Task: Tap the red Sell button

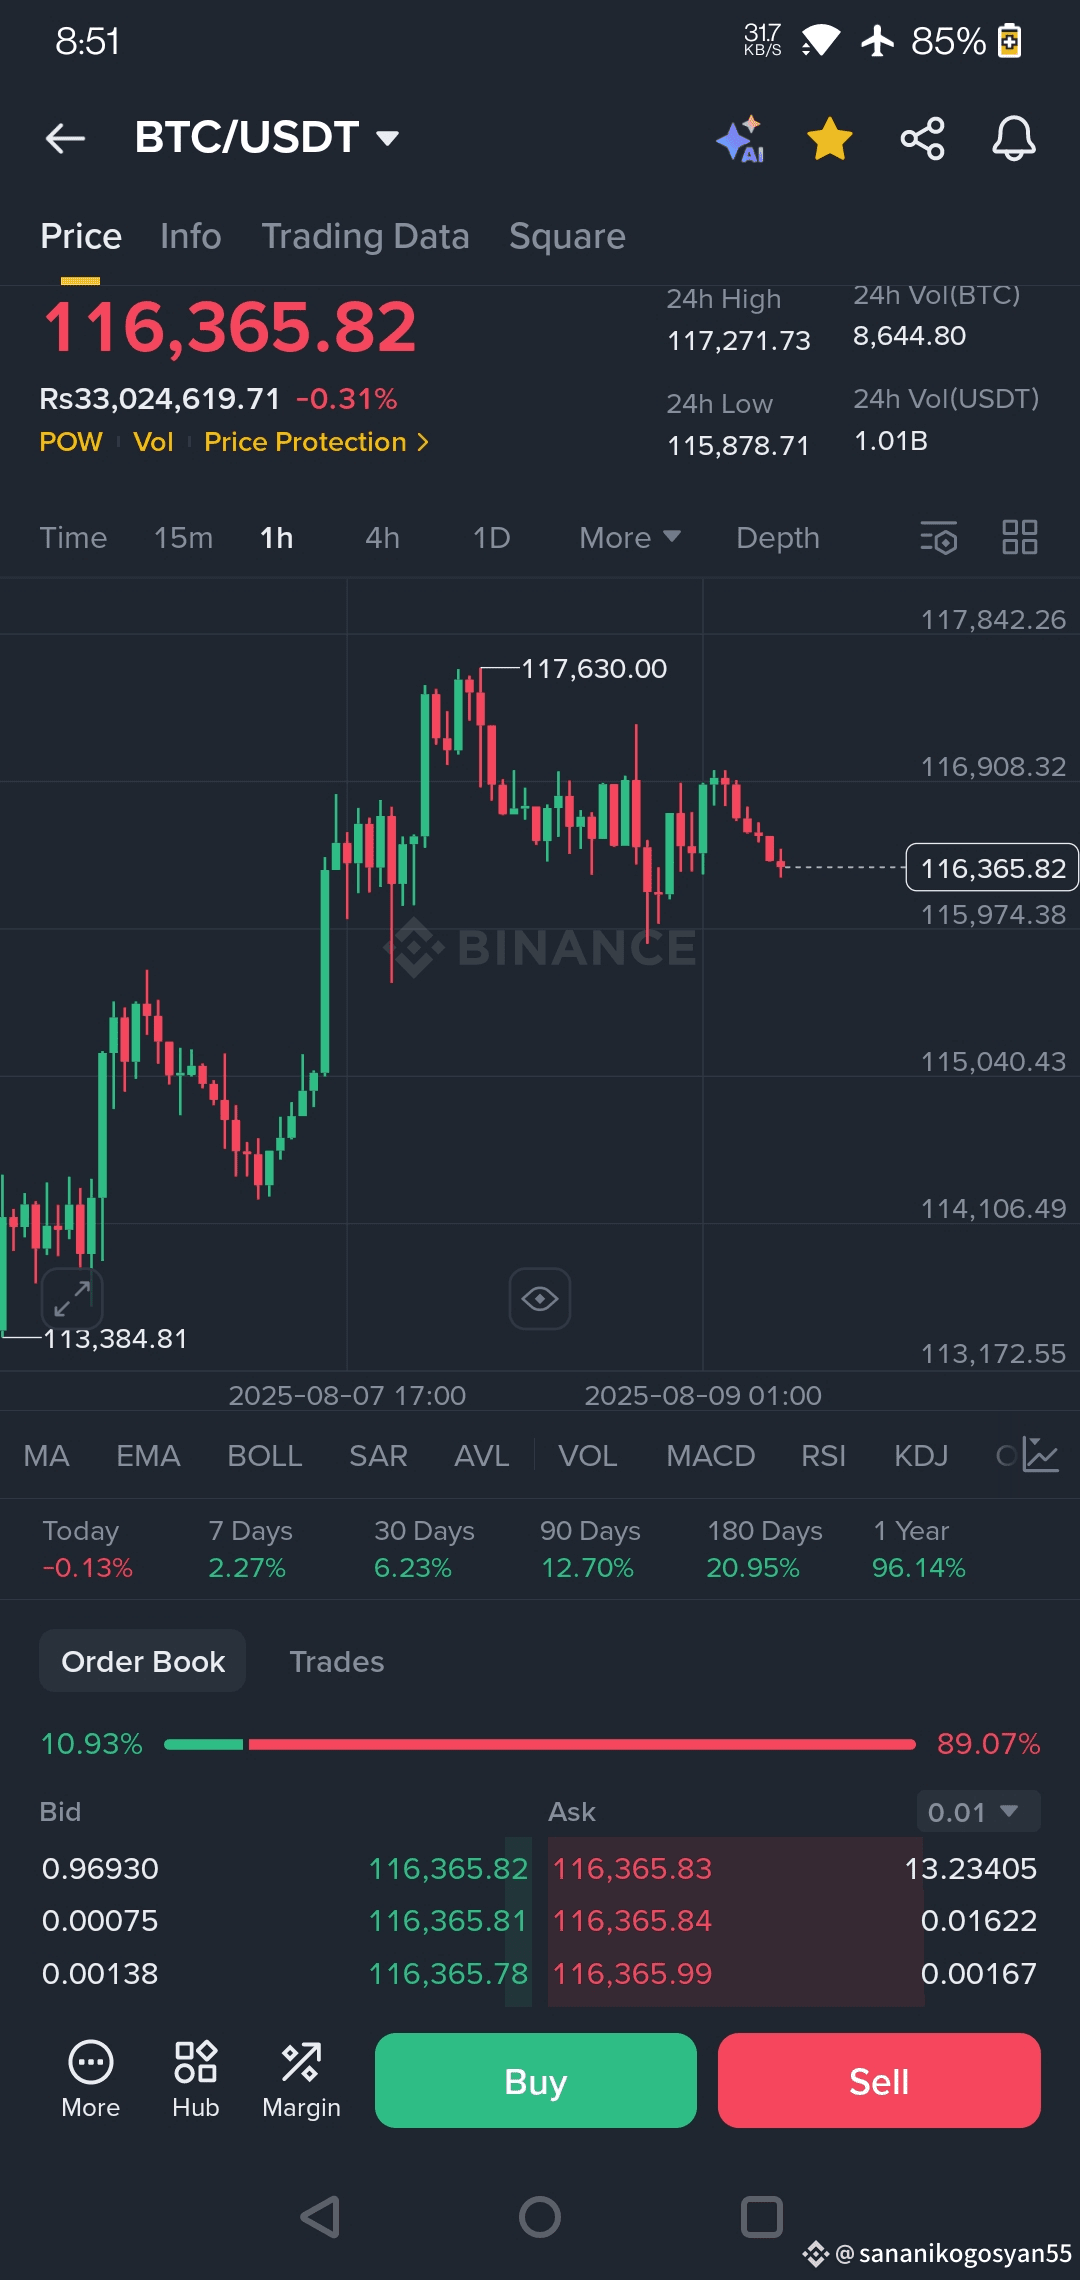Action: tap(879, 2080)
